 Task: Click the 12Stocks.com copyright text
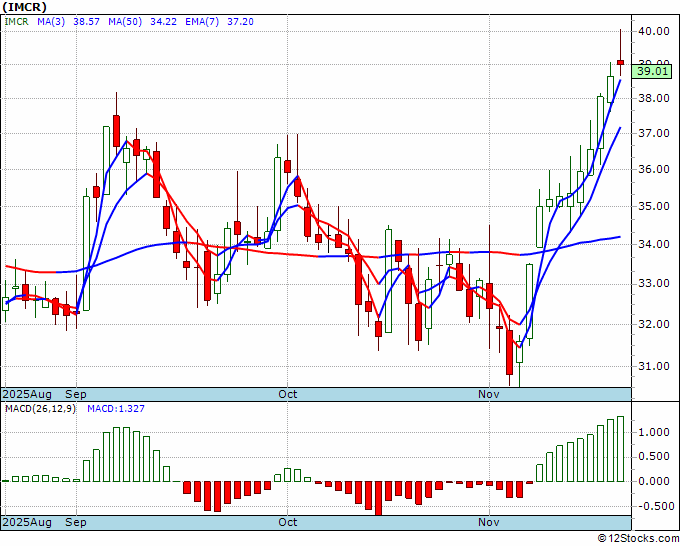(x=638, y=538)
